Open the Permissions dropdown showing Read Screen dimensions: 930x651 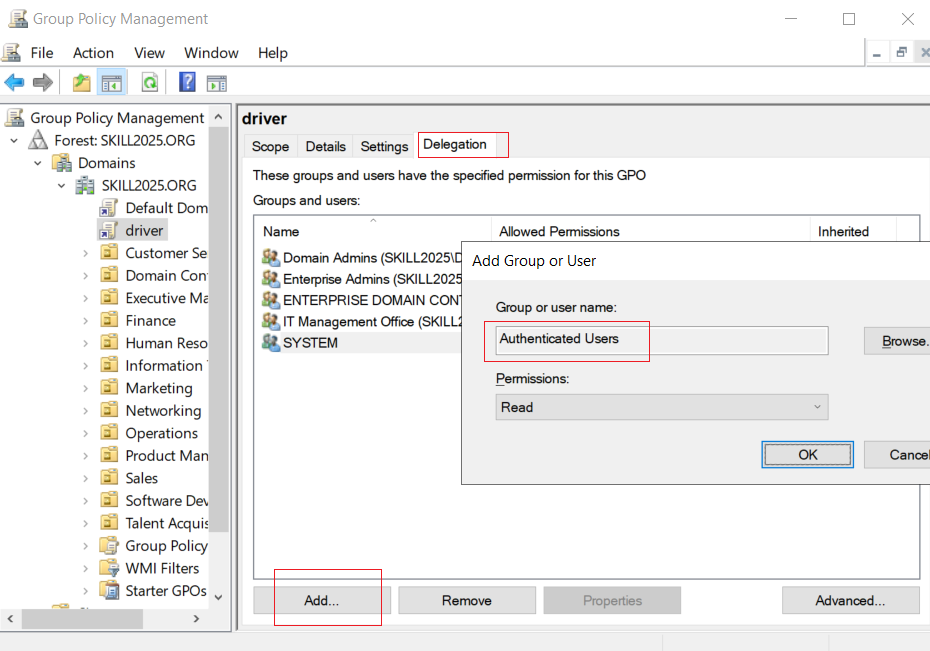coord(661,407)
